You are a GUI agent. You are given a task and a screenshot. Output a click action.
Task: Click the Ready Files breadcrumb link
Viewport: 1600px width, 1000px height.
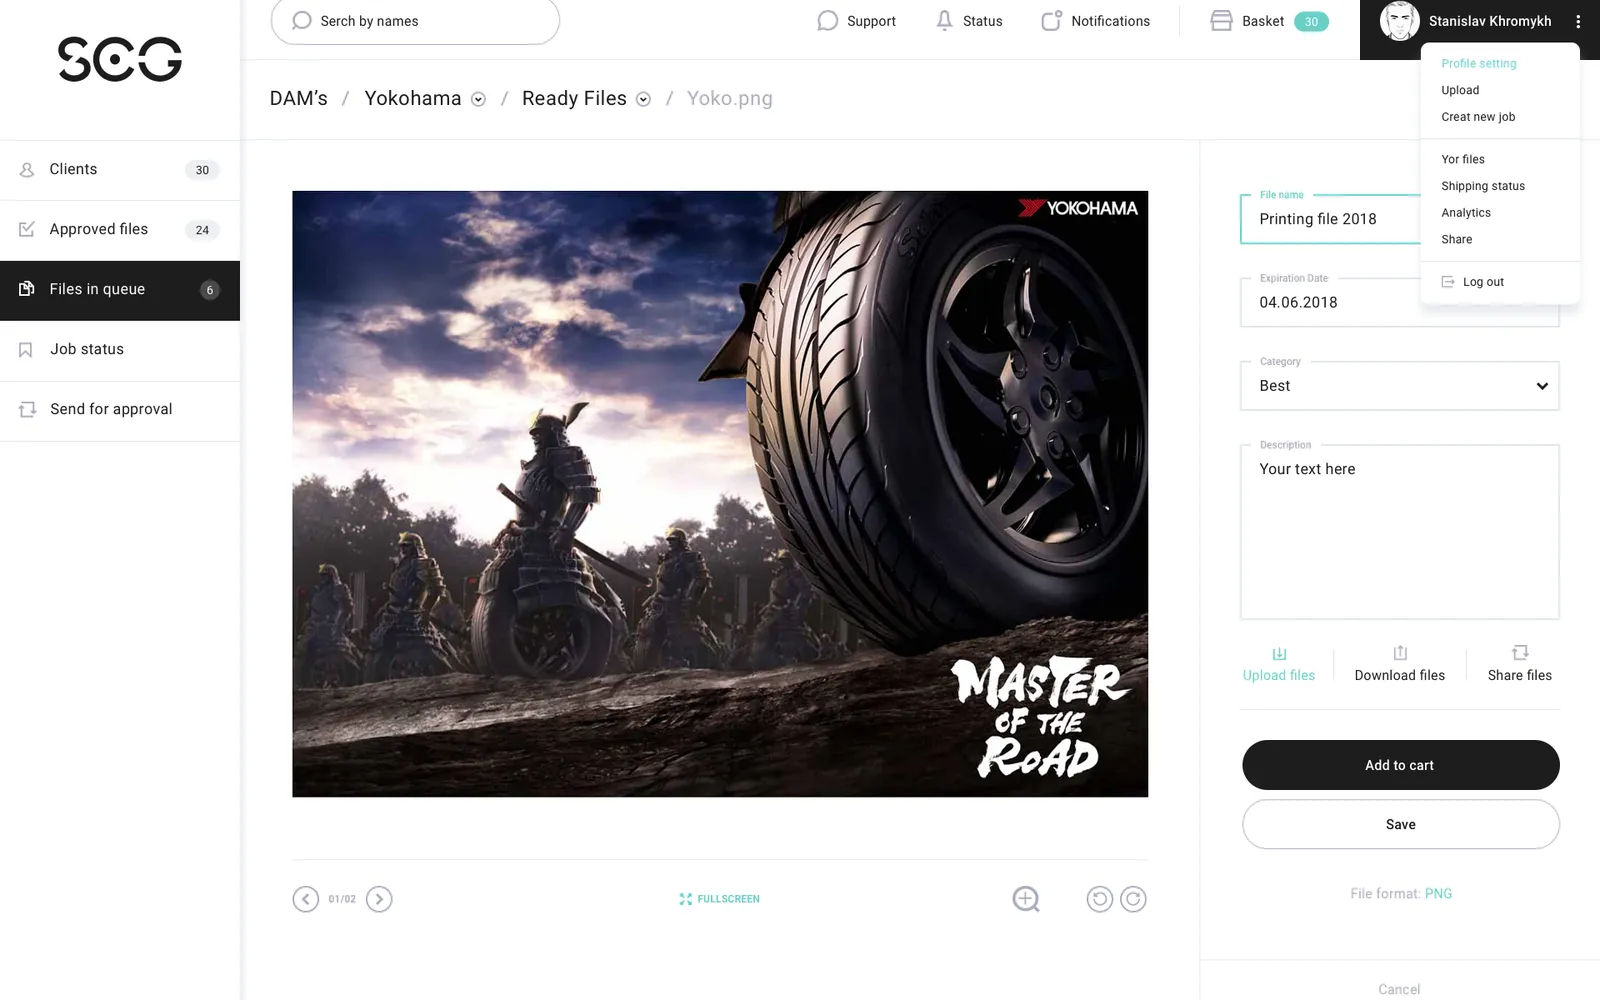tap(574, 98)
